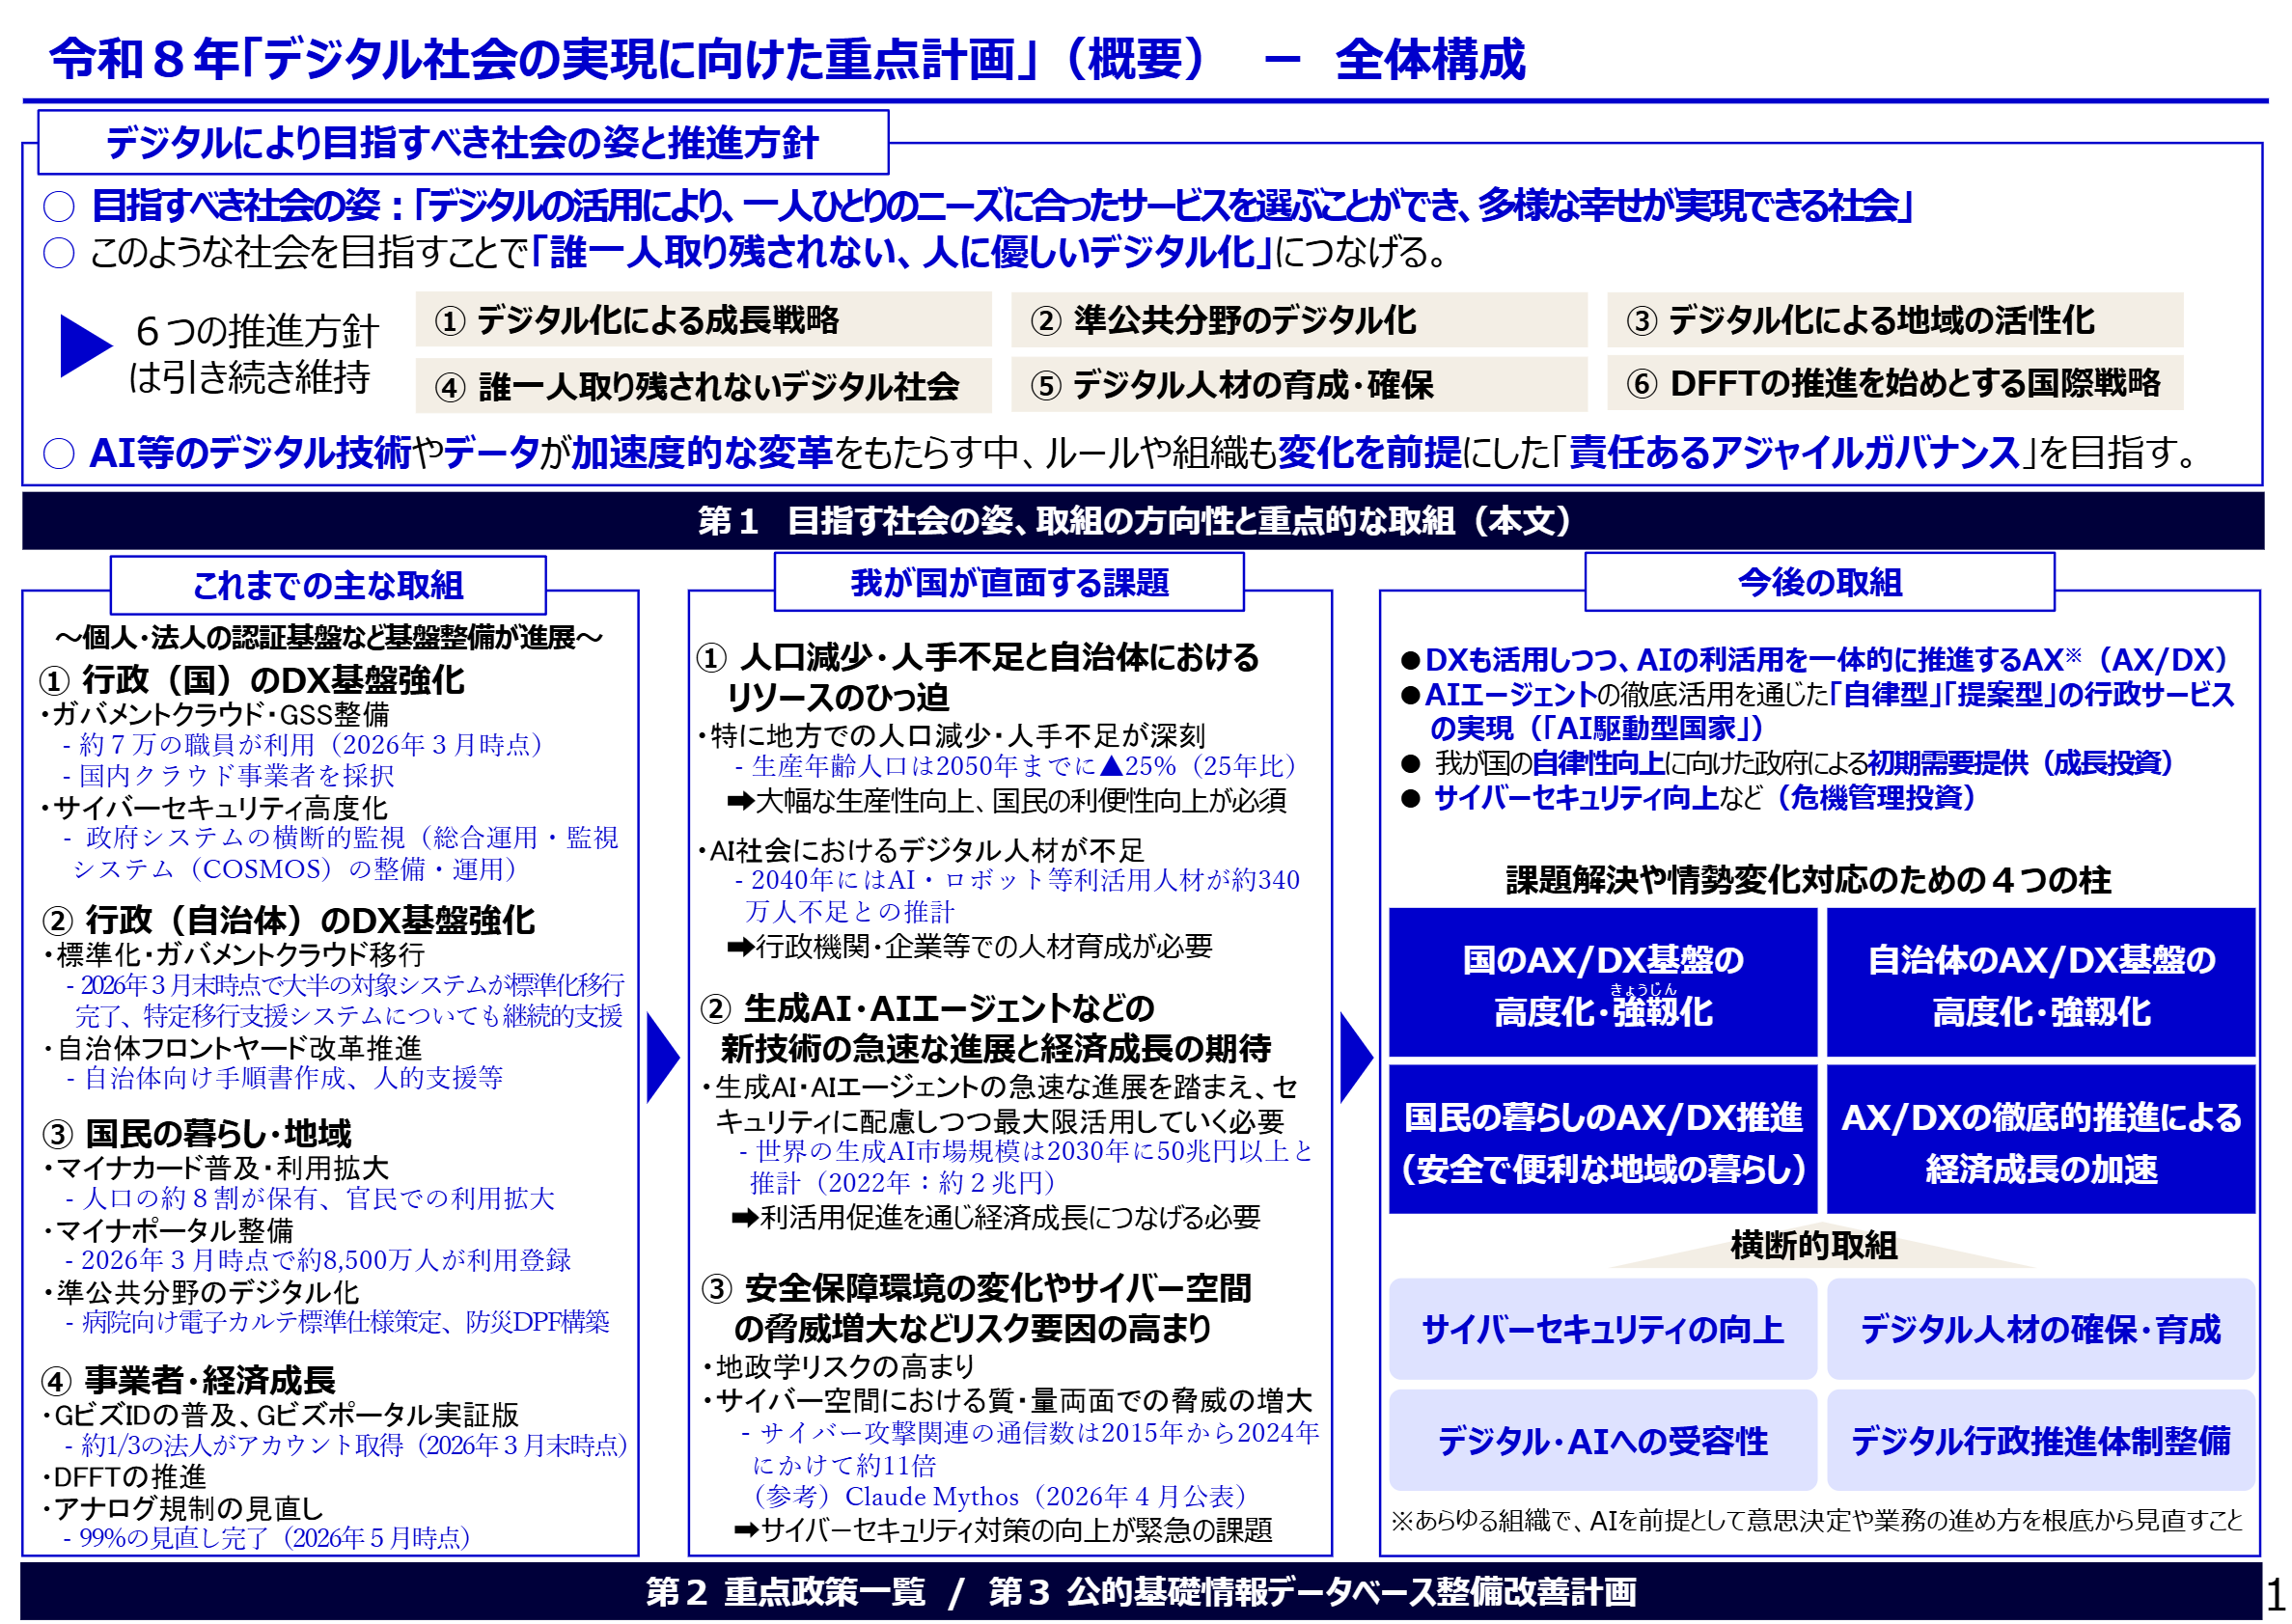Click line '病院向け電子カルテ標準仕様策定、防災DPF構築'
The height and width of the screenshot is (1624, 2292).
pos(338,1322)
